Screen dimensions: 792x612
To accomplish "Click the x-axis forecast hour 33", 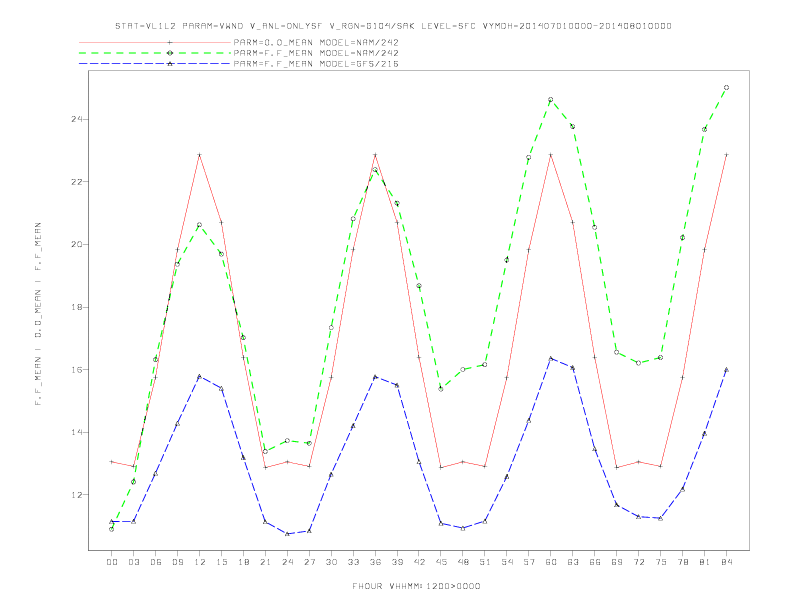I will point(353,562).
